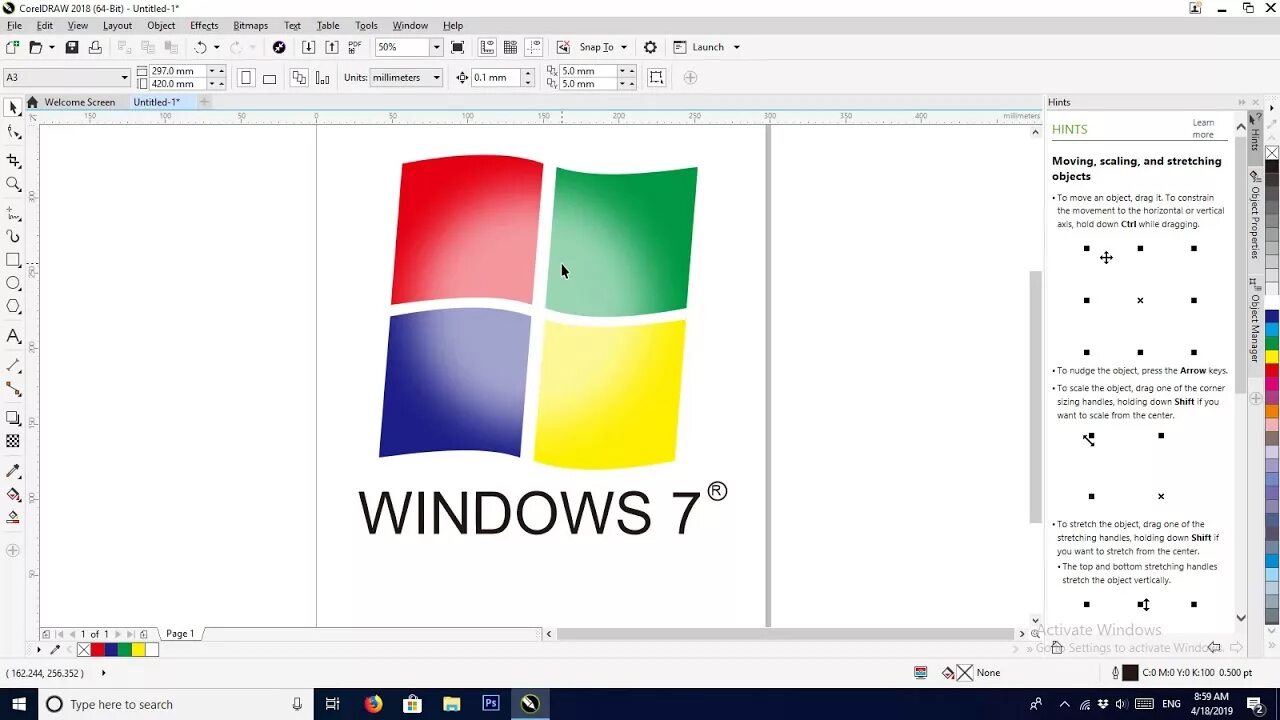Click the green swatch in document palette
The height and width of the screenshot is (720, 1280).
click(124, 649)
